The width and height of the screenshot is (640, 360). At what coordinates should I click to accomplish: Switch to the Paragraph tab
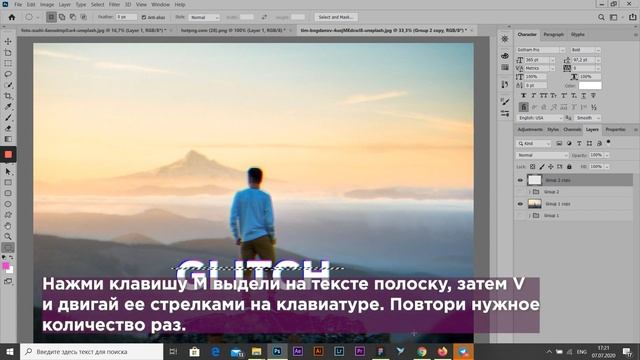click(553, 35)
